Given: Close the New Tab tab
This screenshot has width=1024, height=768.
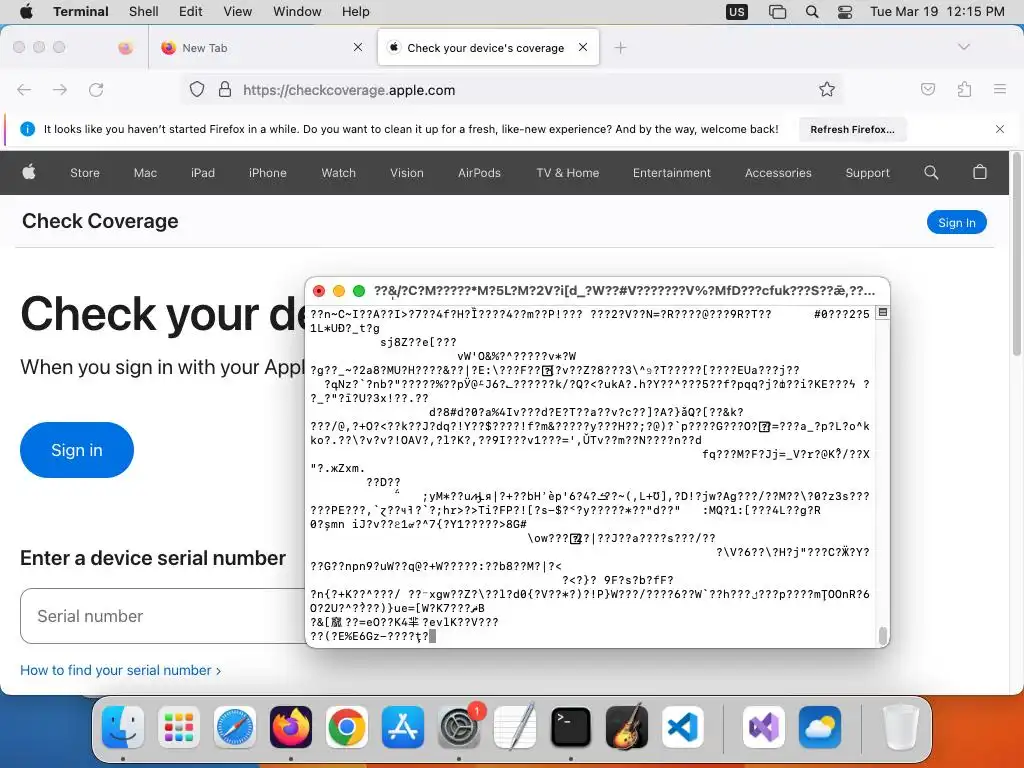Looking at the screenshot, I should click(358, 47).
